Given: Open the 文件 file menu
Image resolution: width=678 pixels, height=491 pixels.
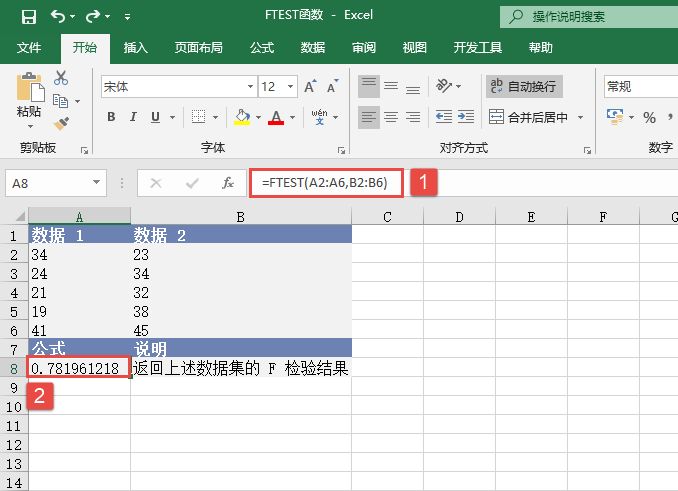Looking at the screenshot, I should pyautogui.click(x=29, y=47).
